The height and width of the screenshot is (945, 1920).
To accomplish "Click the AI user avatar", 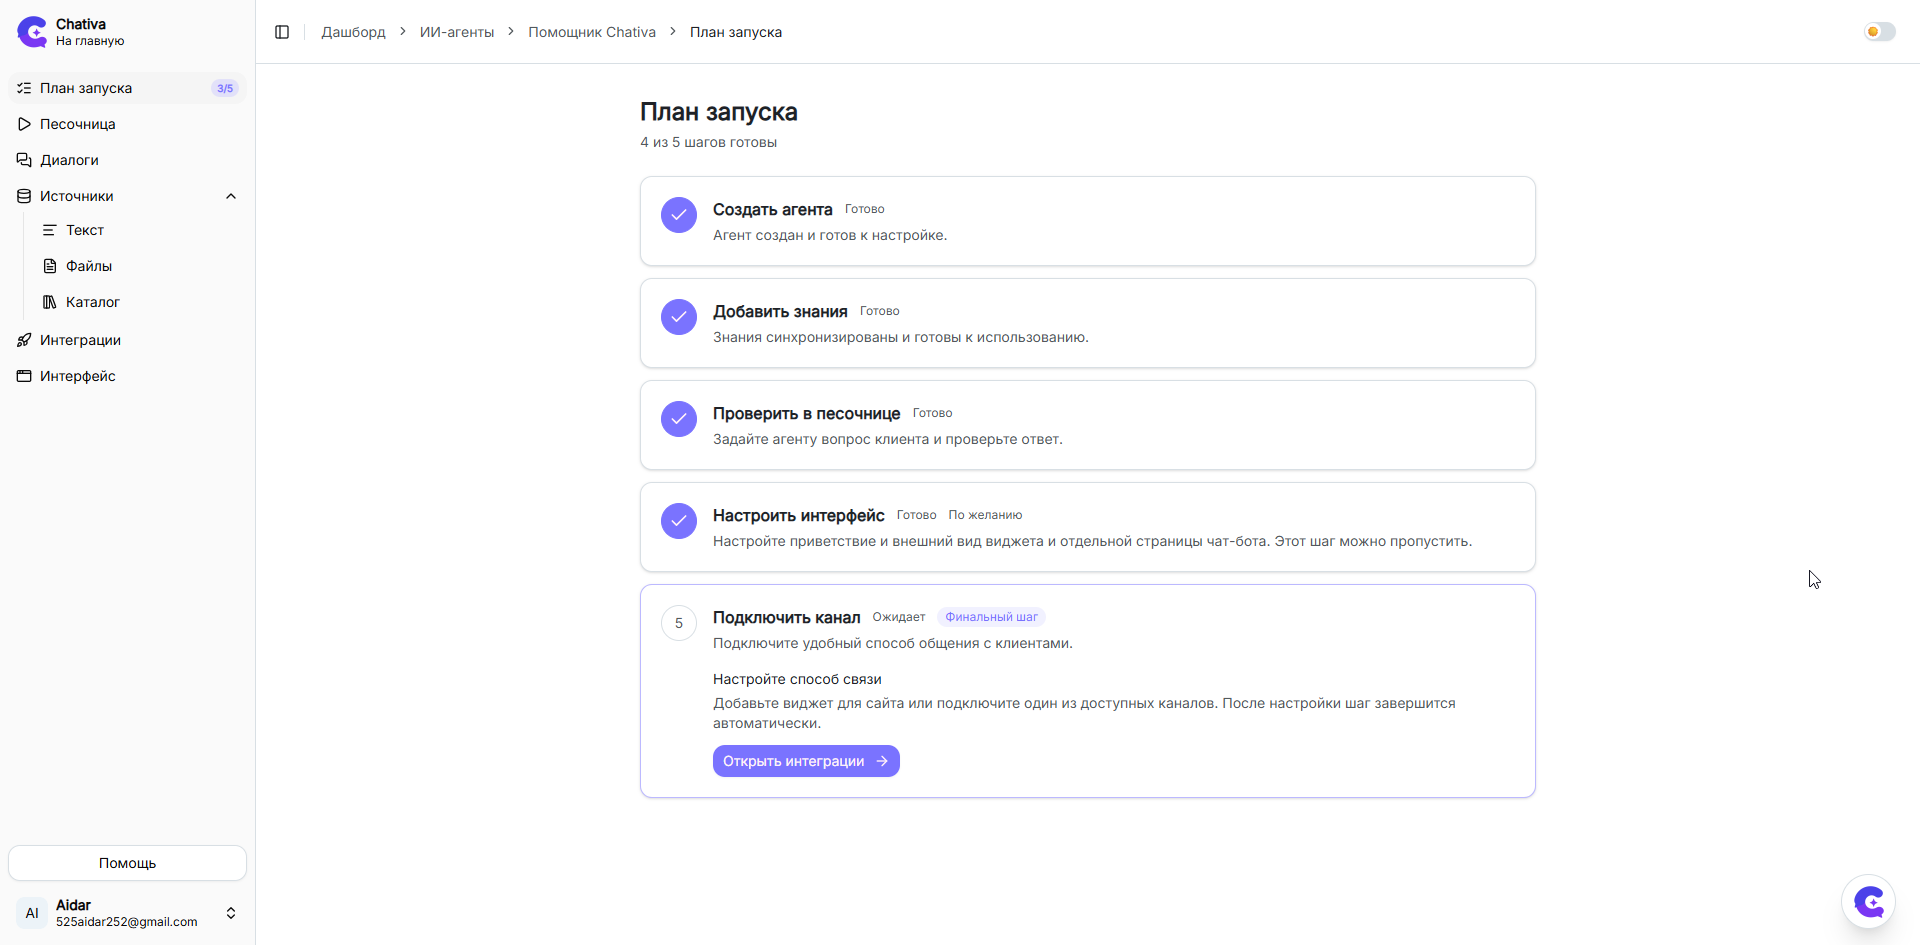I will point(32,913).
